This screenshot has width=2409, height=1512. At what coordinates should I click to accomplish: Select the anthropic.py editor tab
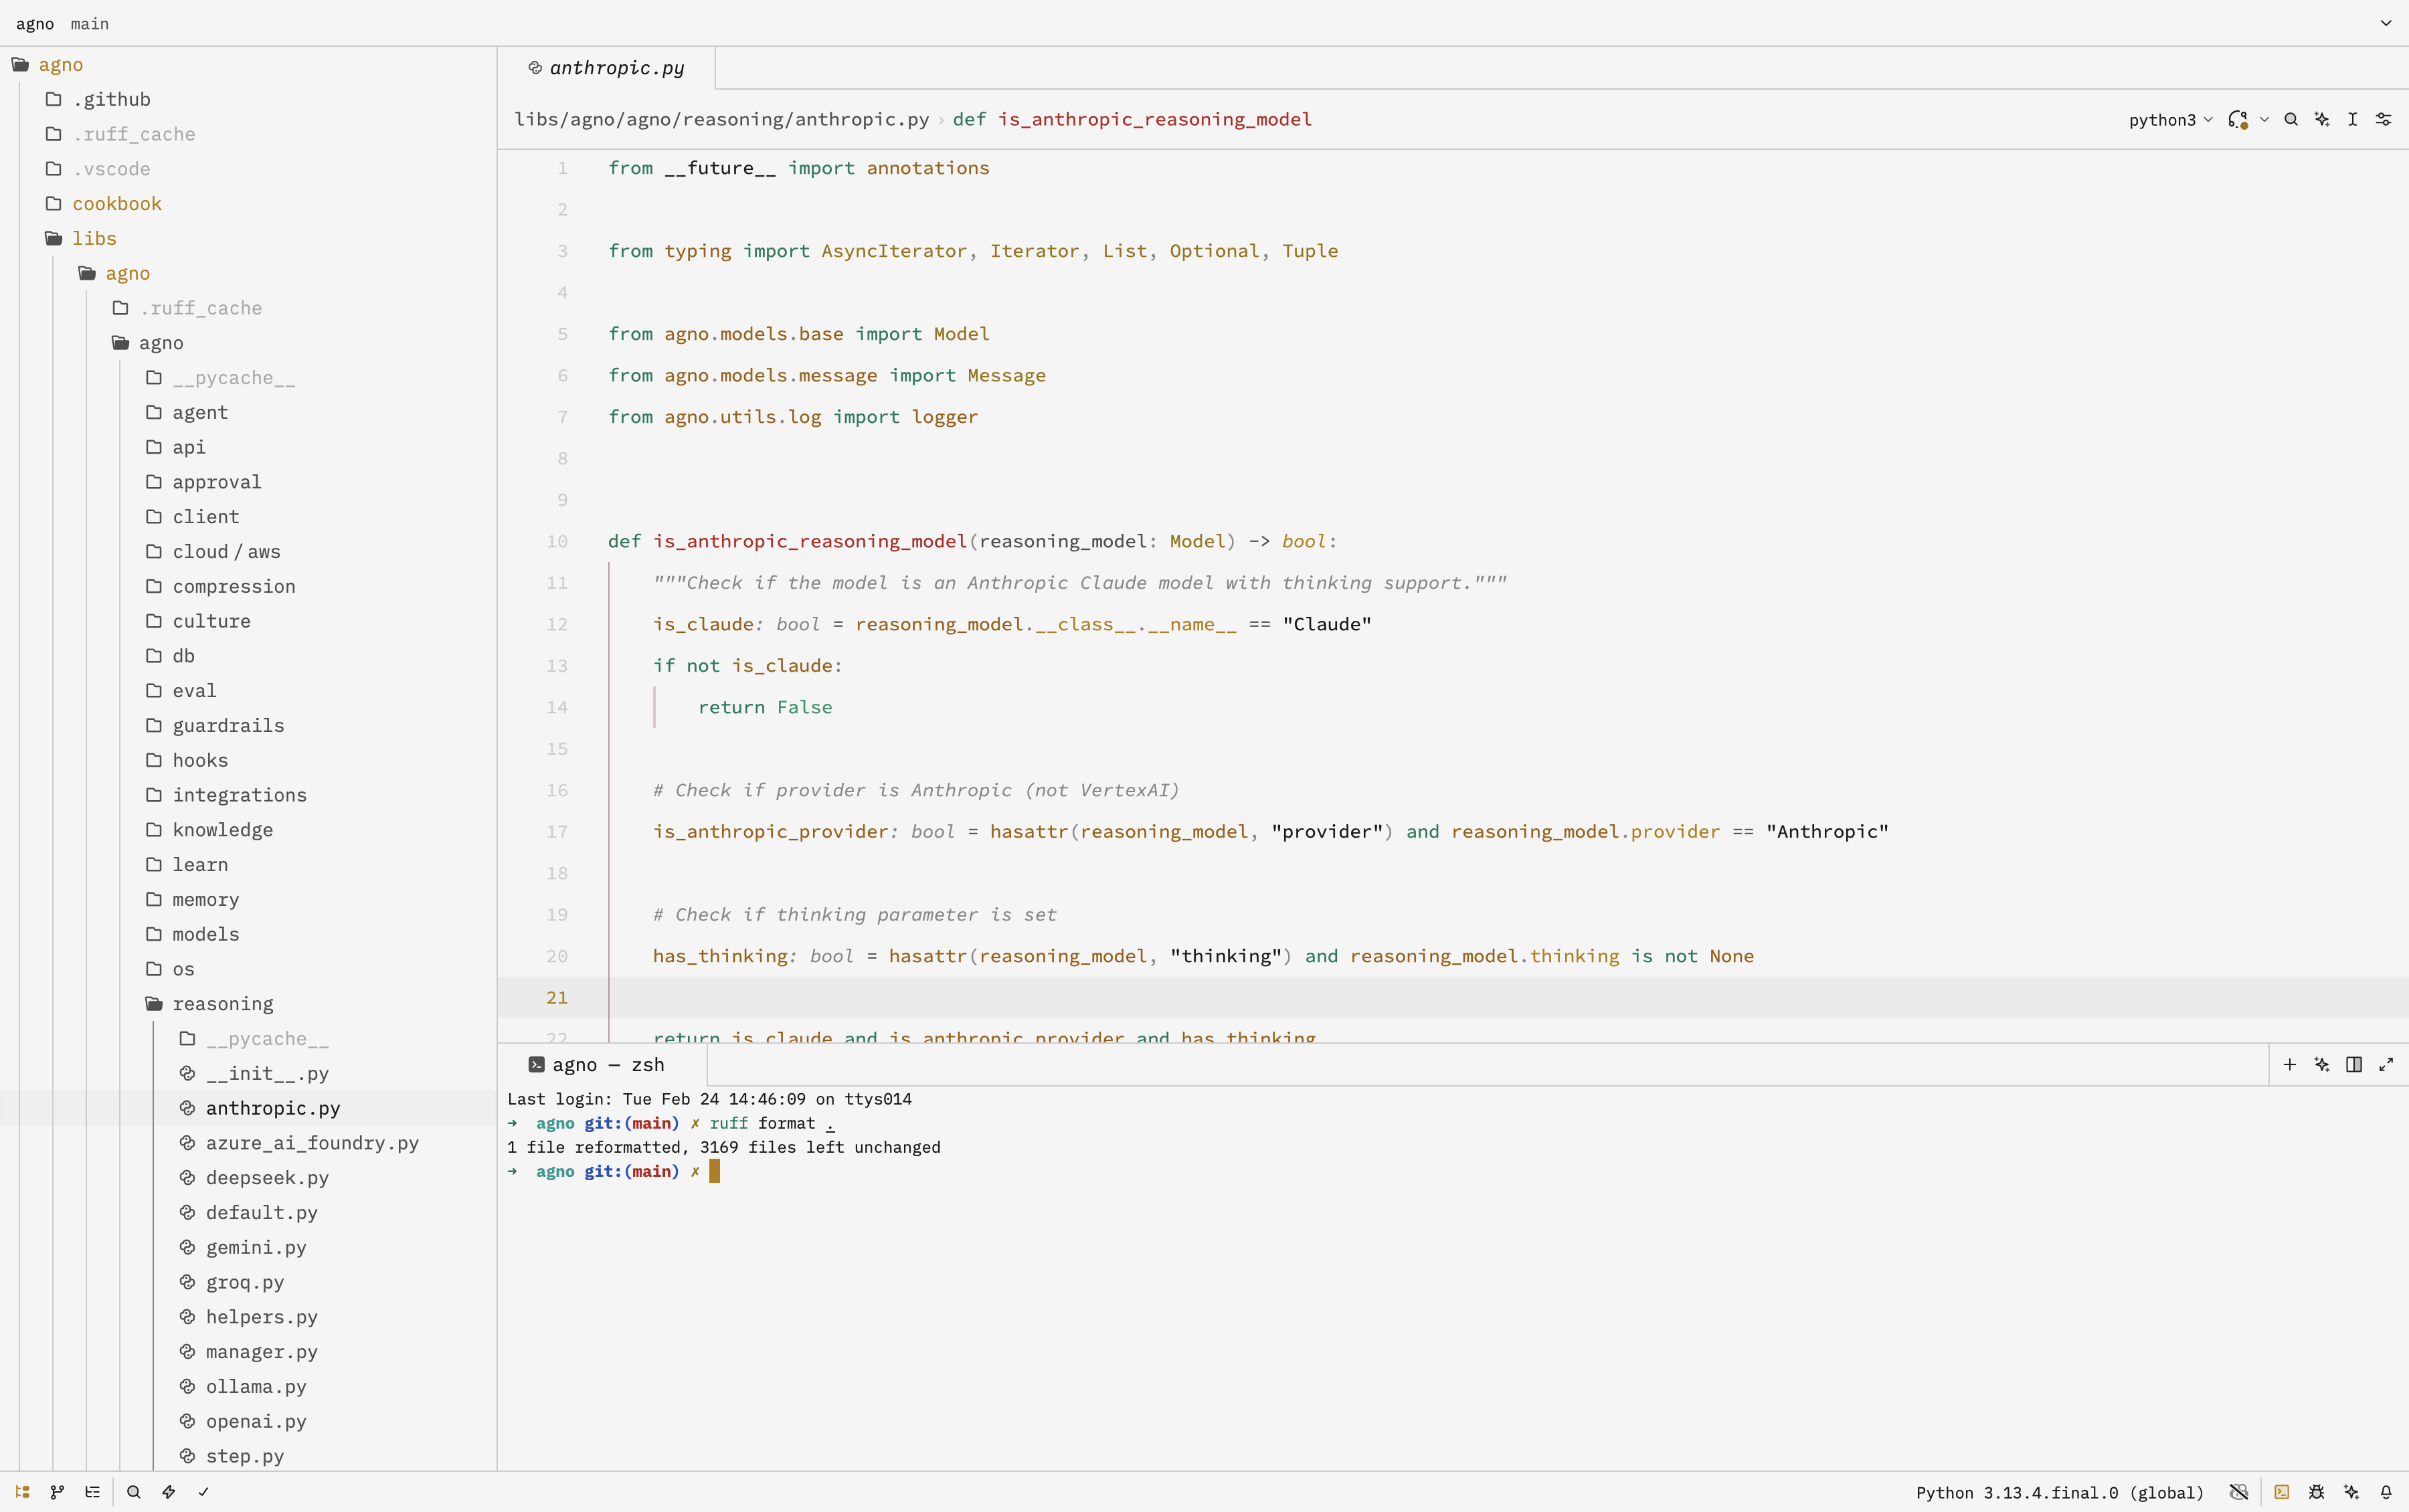[x=606, y=68]
